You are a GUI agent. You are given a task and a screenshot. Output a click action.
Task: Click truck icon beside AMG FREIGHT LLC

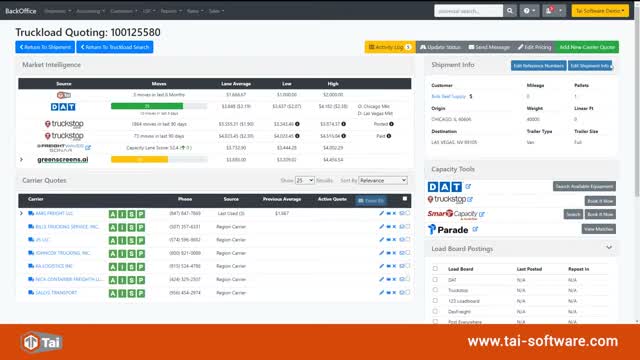[x=31, y=213]
